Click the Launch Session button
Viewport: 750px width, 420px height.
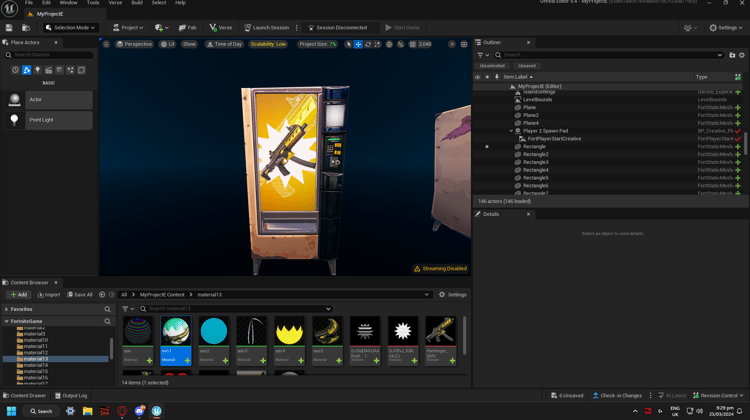pyautogui.click(x=266, y=28)
